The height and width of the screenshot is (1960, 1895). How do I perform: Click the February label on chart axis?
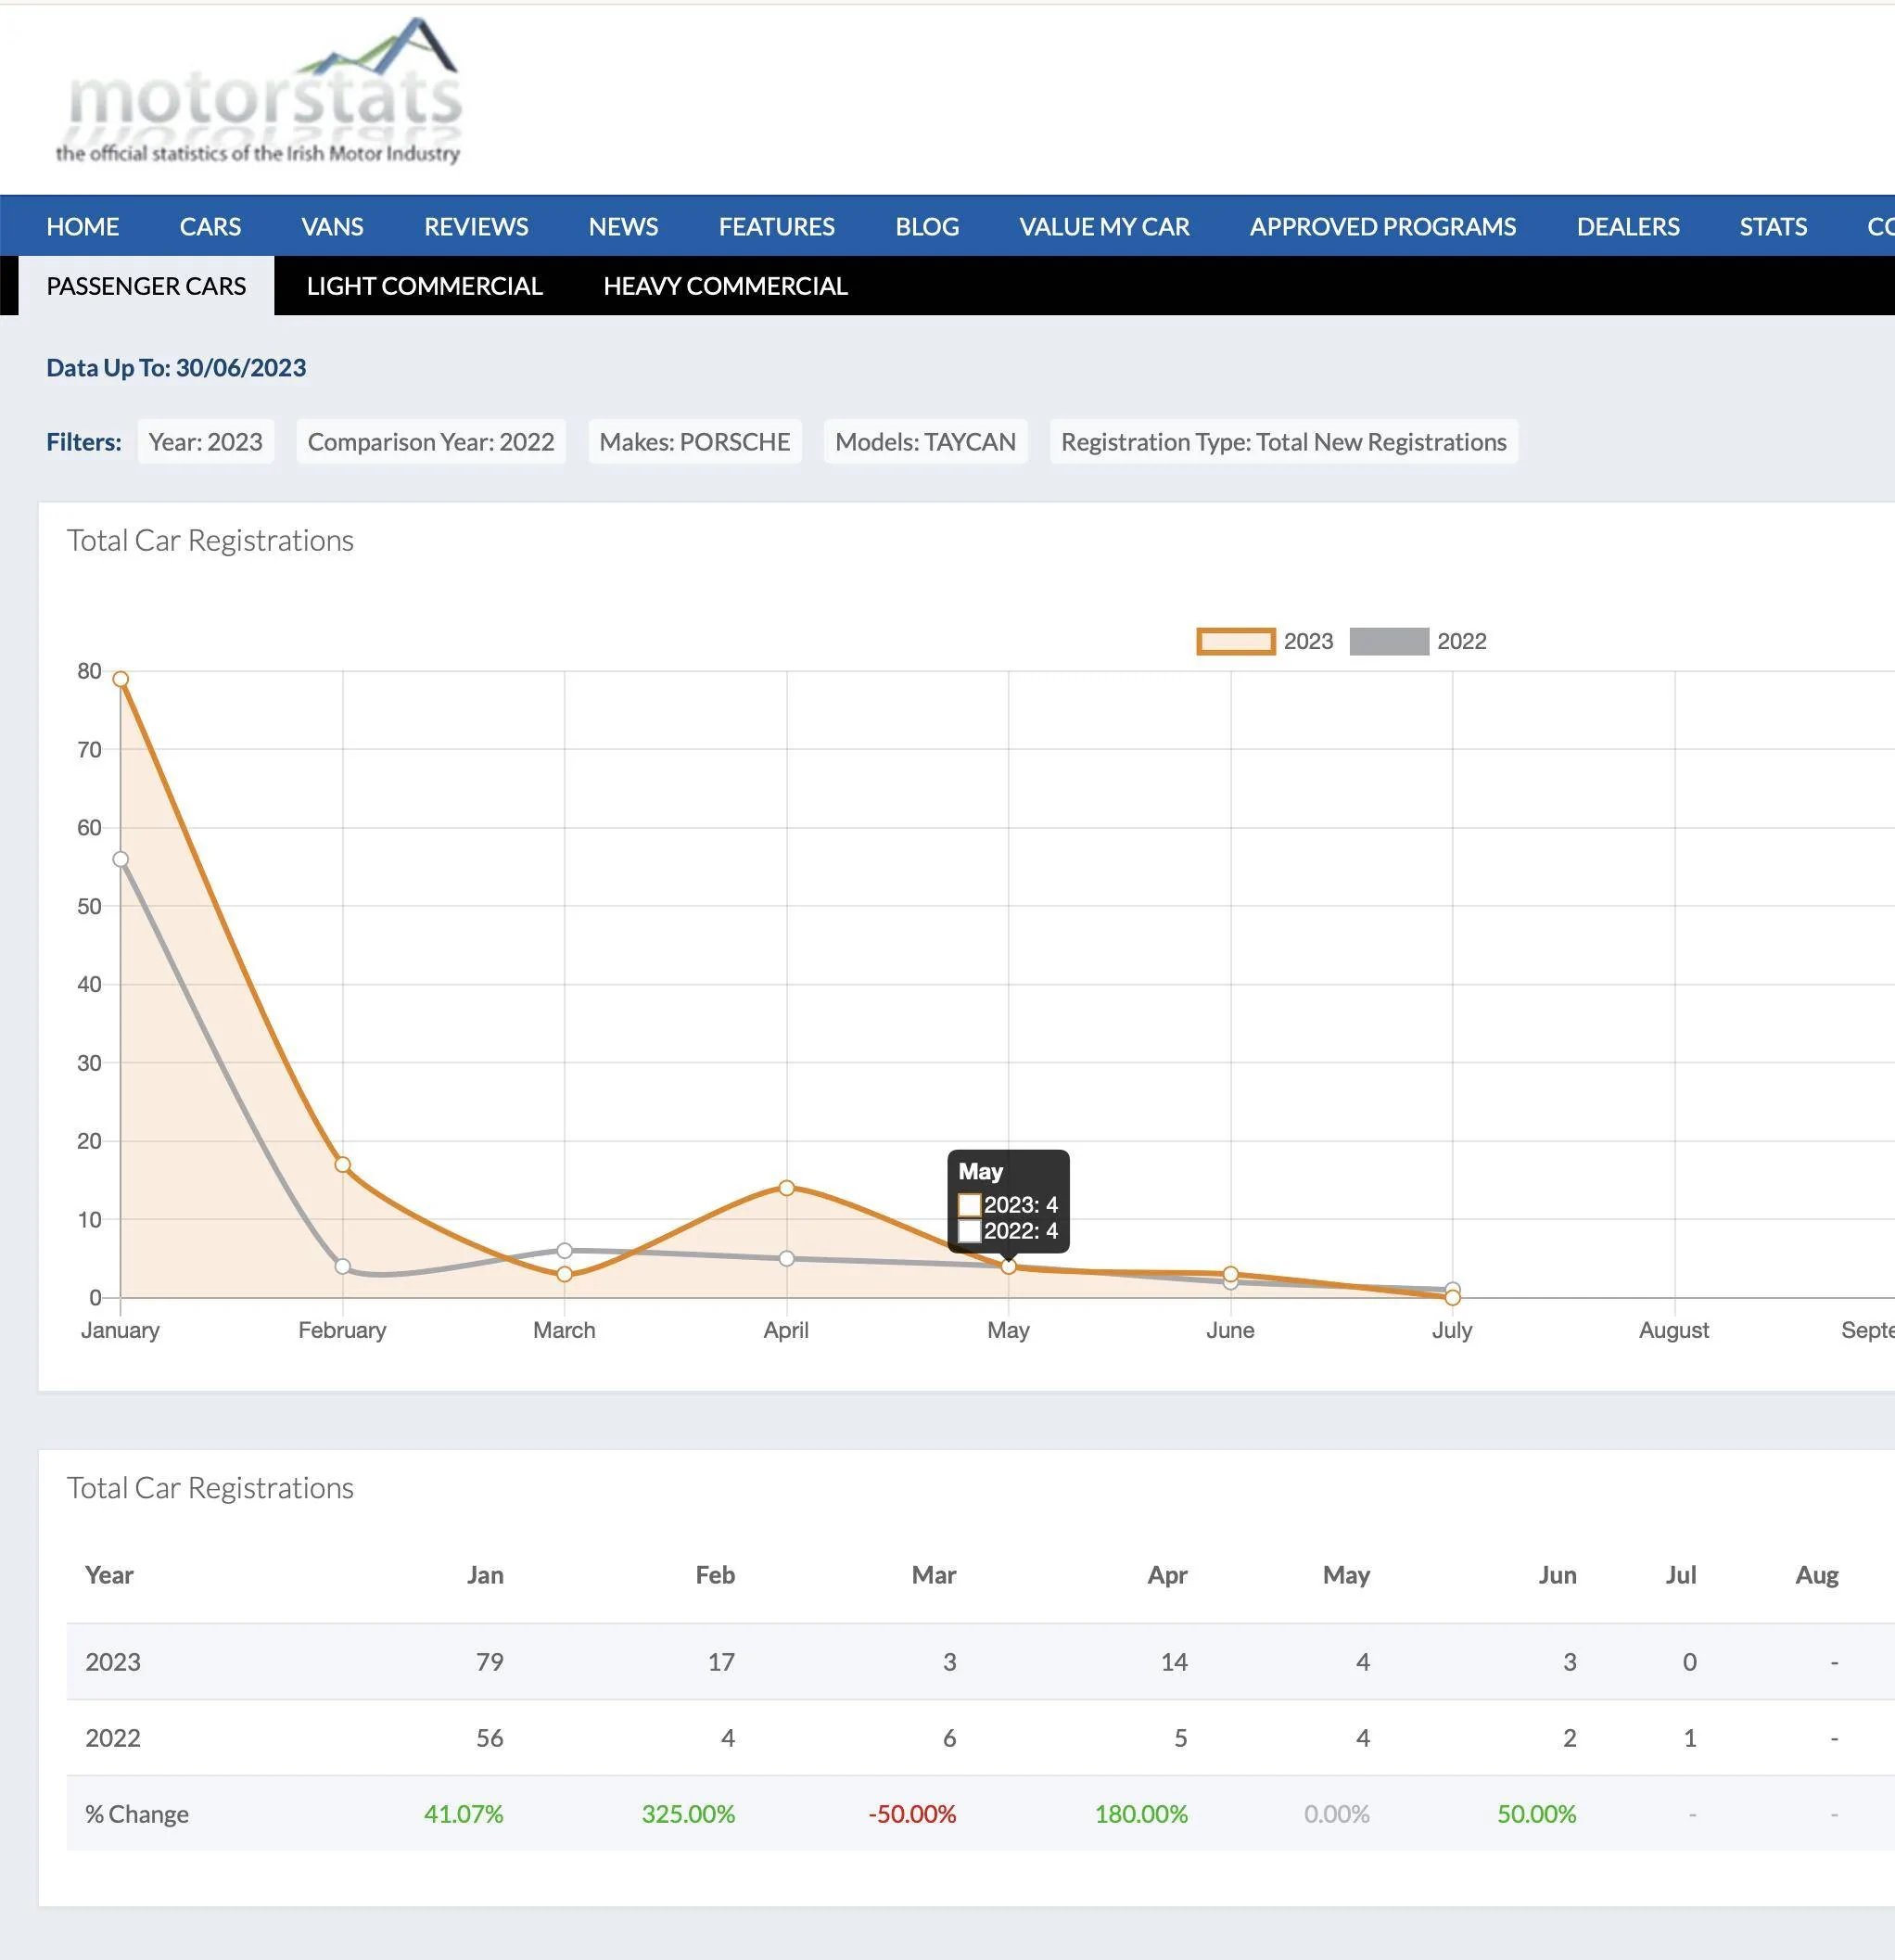342,1330
